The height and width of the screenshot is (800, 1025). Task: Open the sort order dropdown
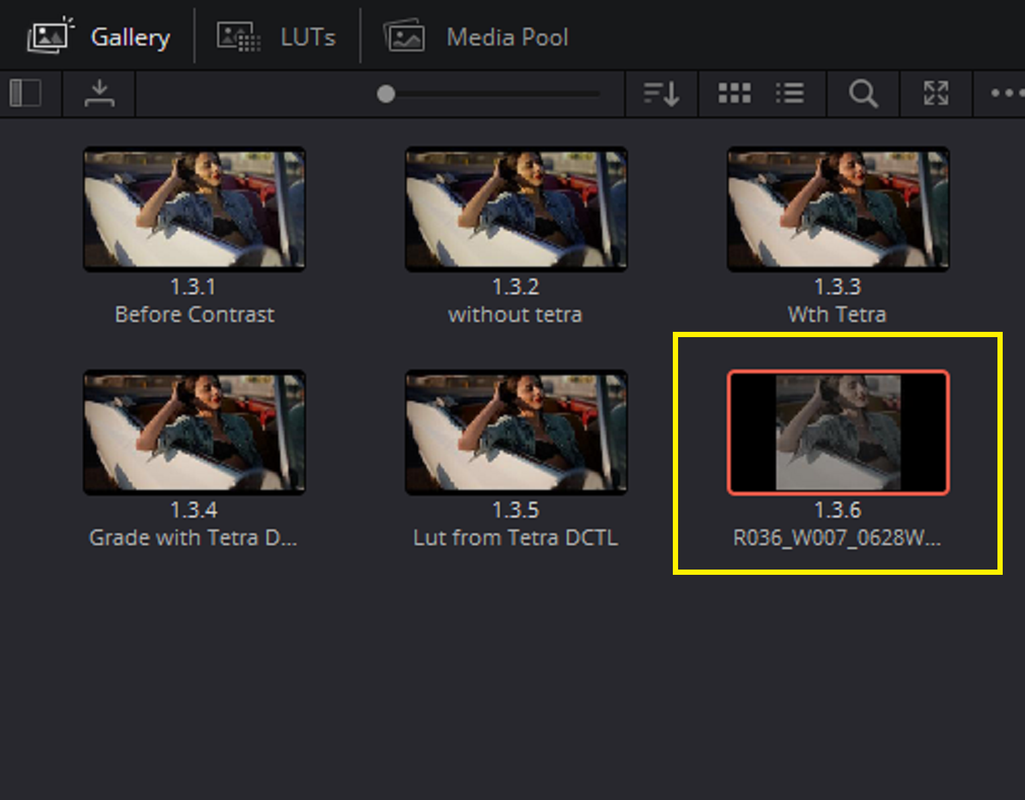(x=661, y=93)
